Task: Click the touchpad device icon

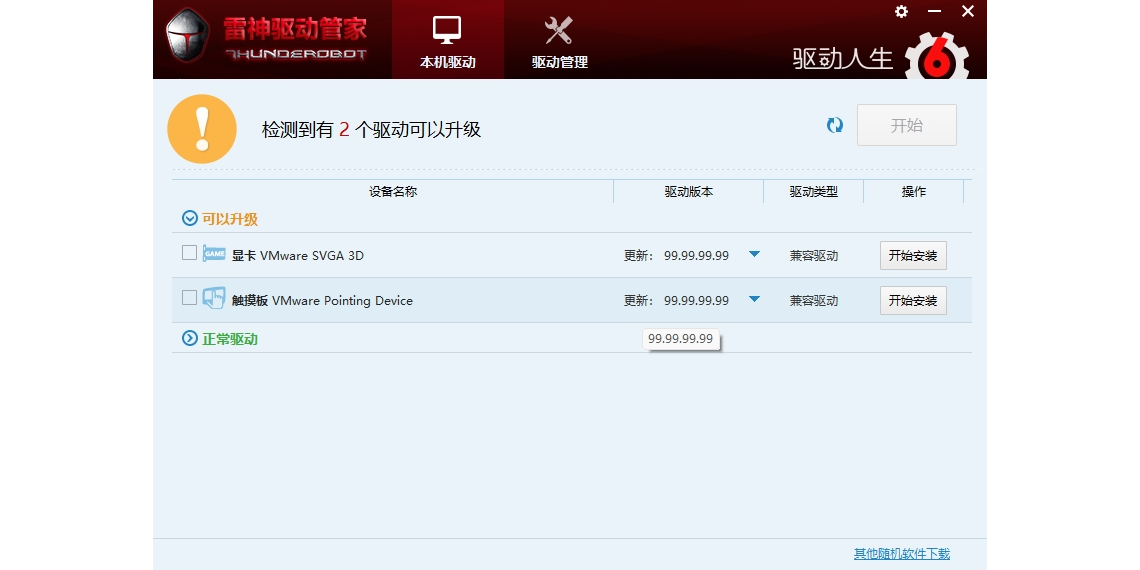Action: pyautogui.click(x=214, y=298)
